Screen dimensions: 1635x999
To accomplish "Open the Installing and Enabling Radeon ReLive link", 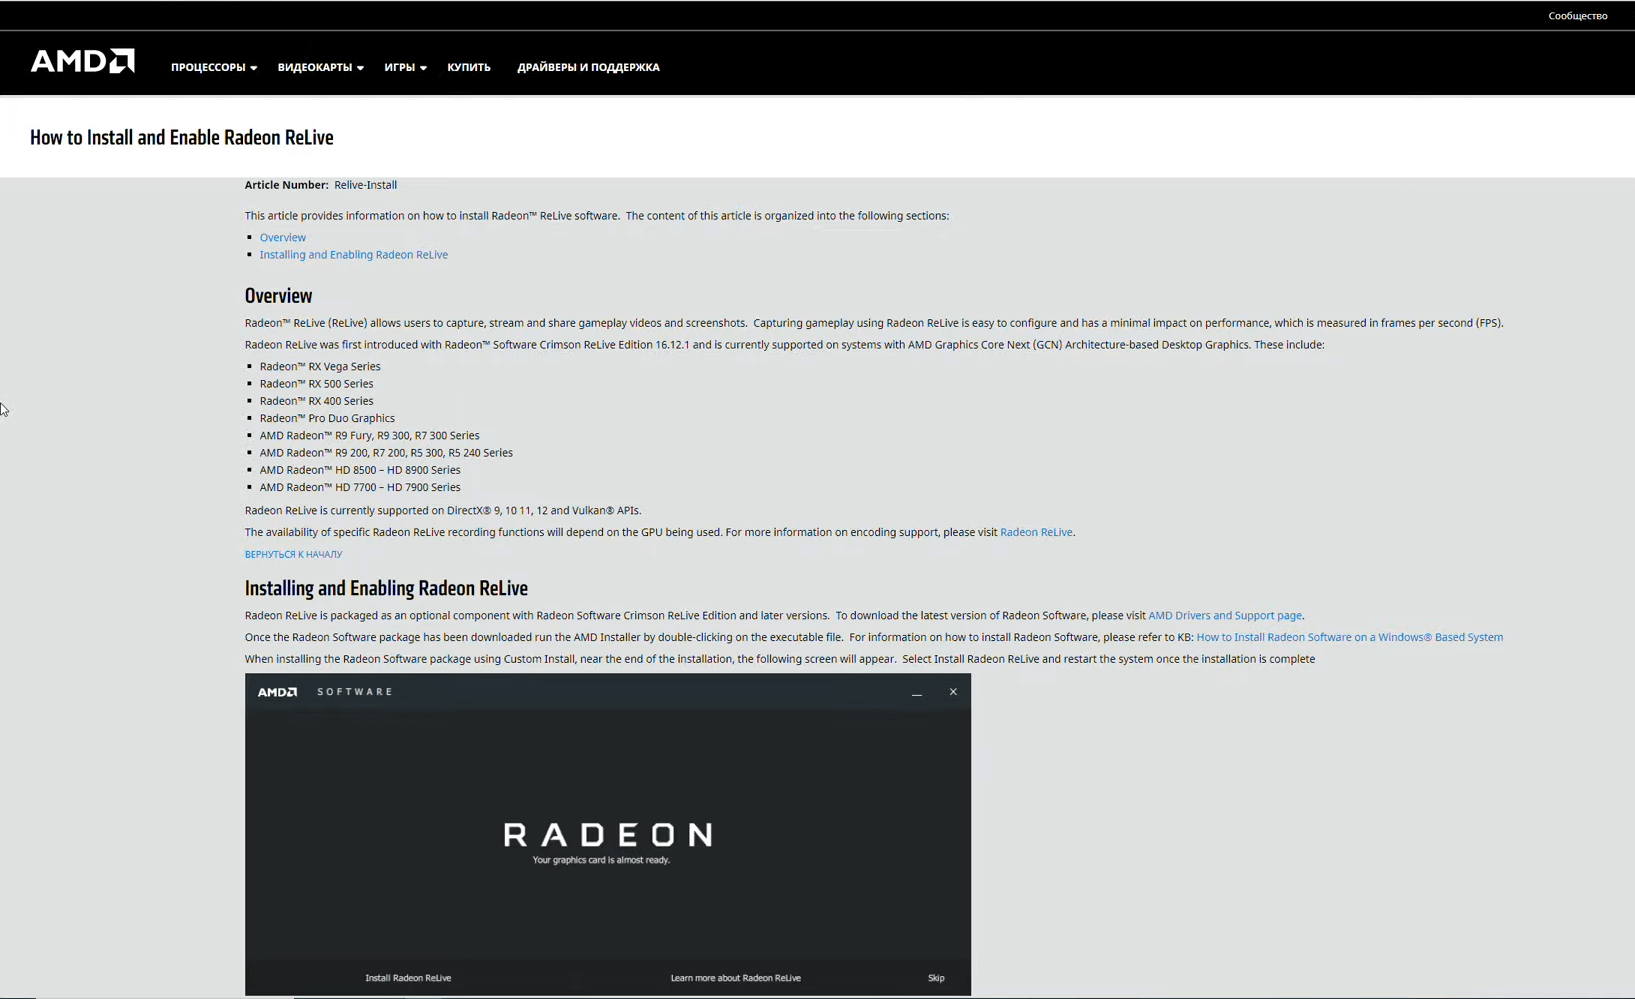I will pyautogui.click(x=353, y=254).
